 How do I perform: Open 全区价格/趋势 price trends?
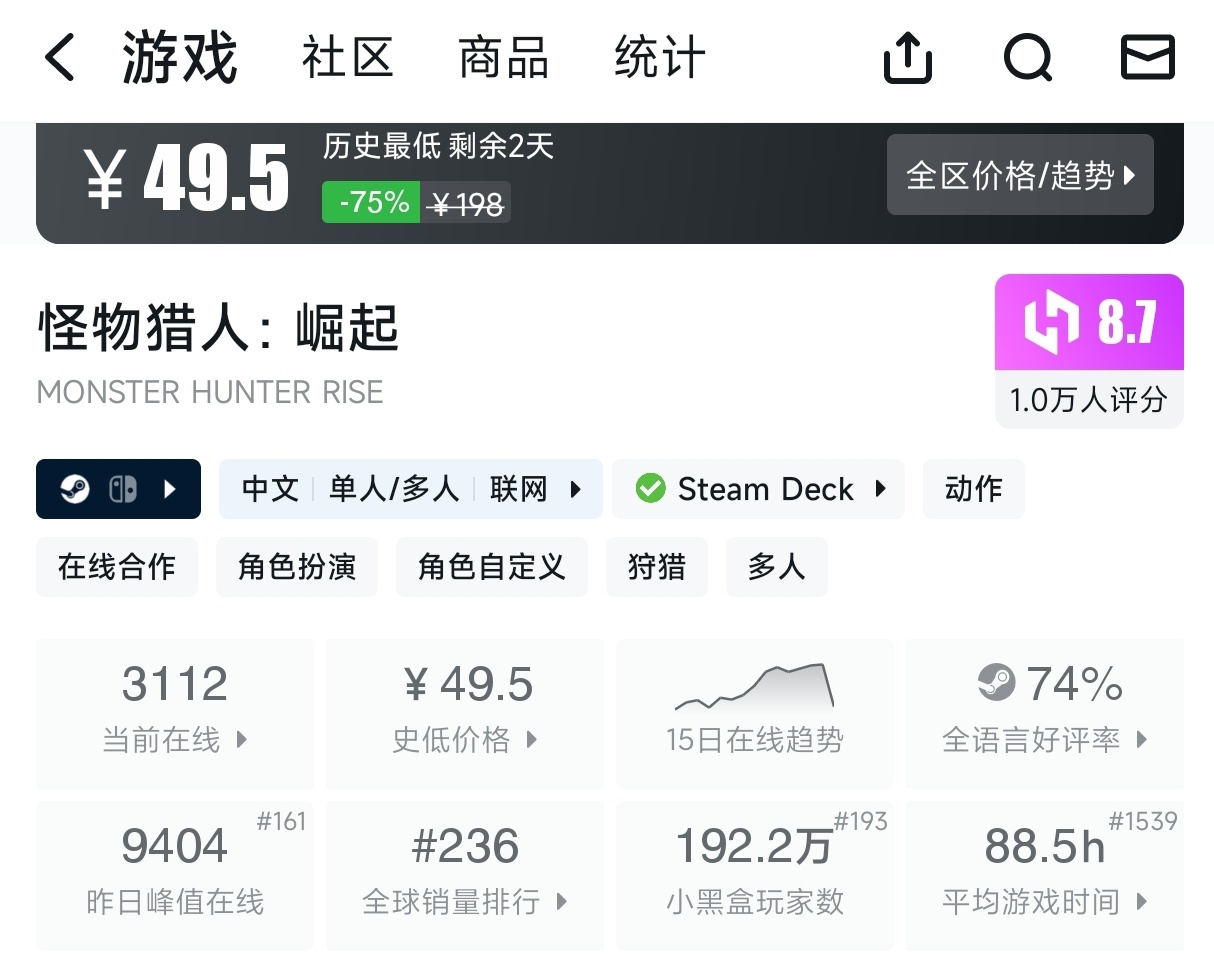coord(1020,176)
